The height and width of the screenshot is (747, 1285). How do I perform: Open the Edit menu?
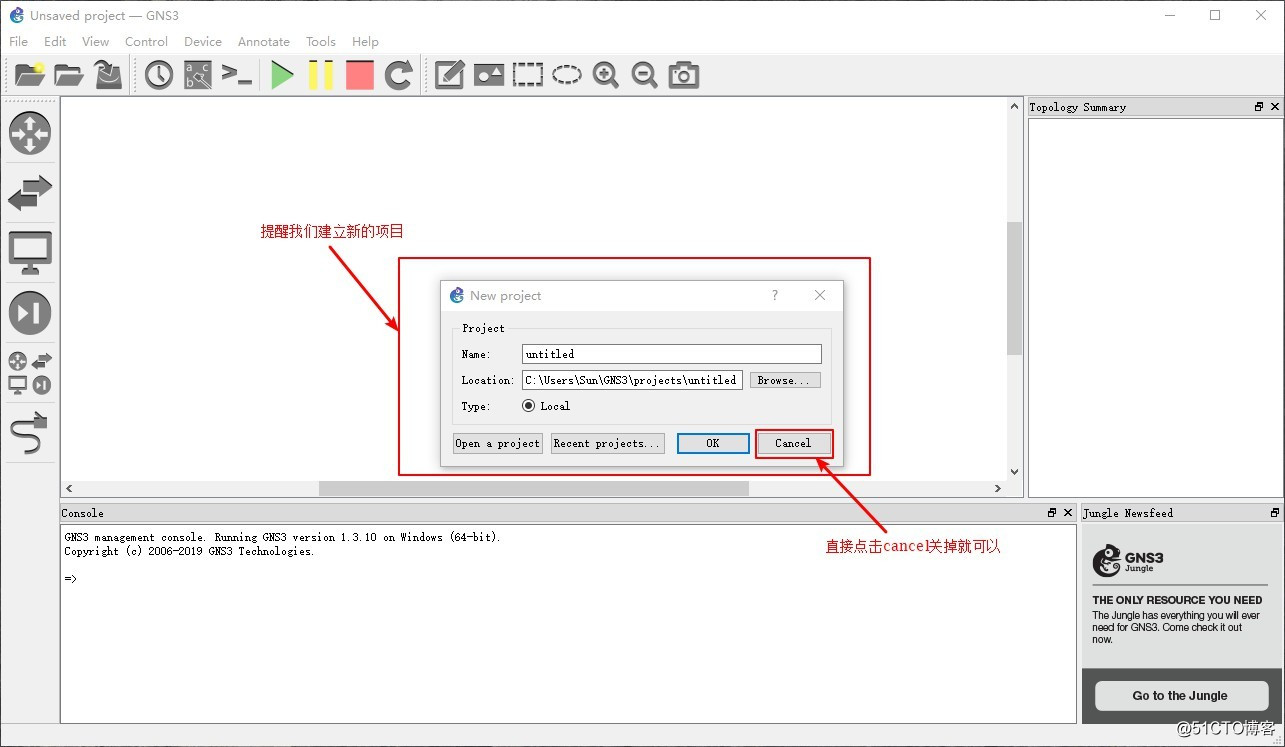tap(55, 41)
